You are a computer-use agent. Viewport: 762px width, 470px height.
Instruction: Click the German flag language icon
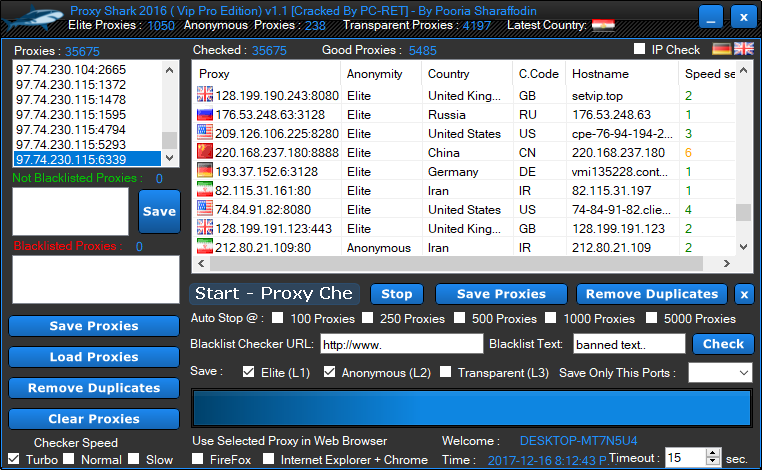click(721, 49)
